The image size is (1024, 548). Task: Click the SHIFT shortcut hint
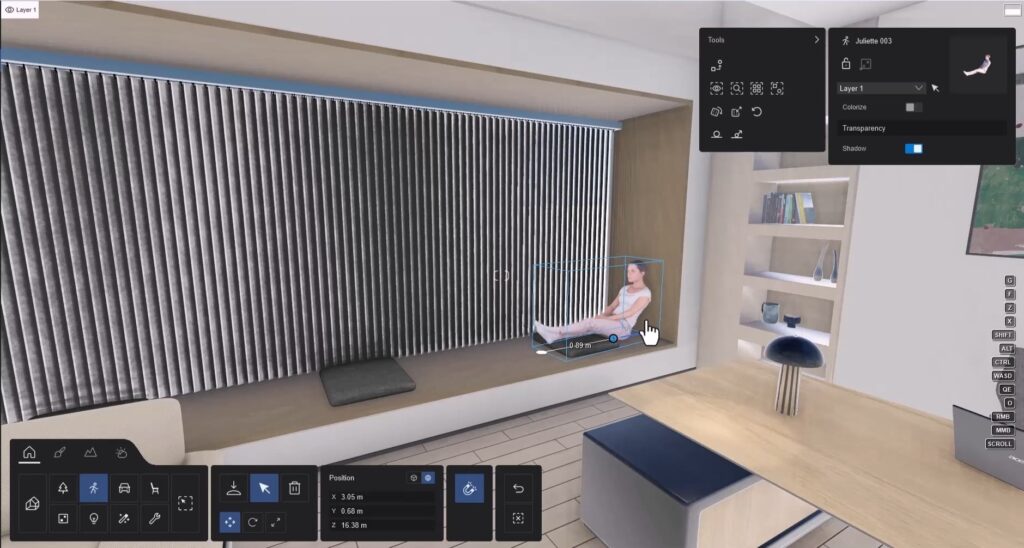point(1002,334)
